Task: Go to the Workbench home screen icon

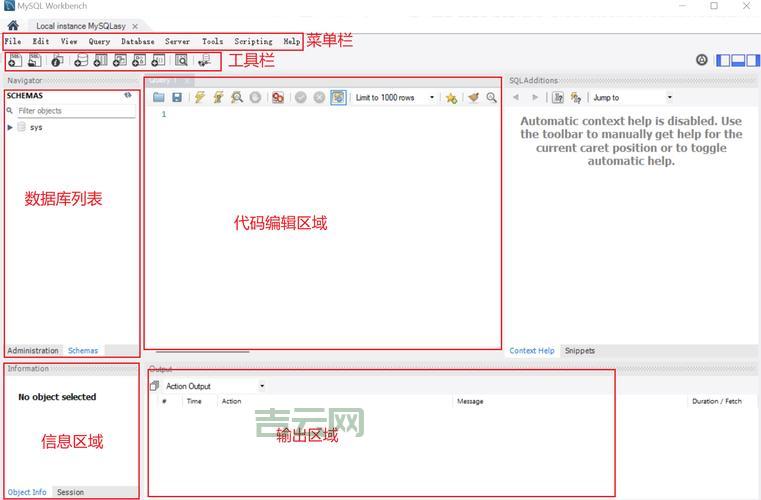Action: 13,26
